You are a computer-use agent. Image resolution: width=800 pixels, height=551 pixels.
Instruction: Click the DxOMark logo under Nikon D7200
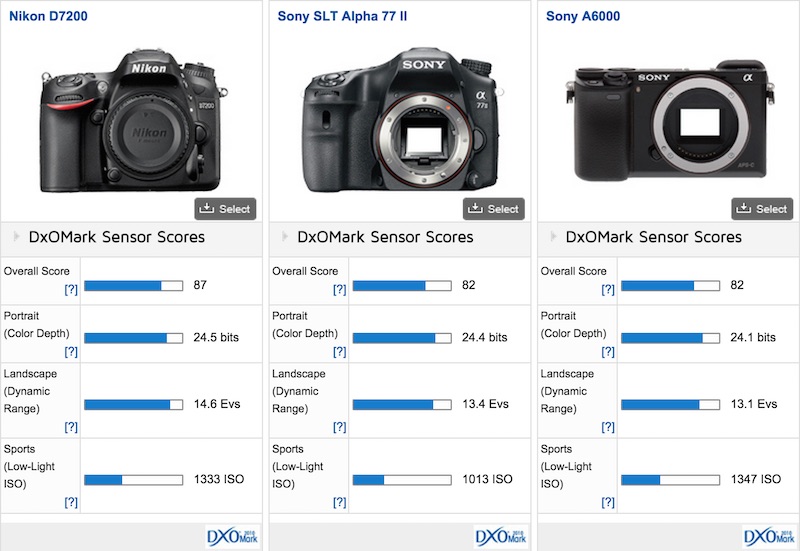tap(233, 537)
